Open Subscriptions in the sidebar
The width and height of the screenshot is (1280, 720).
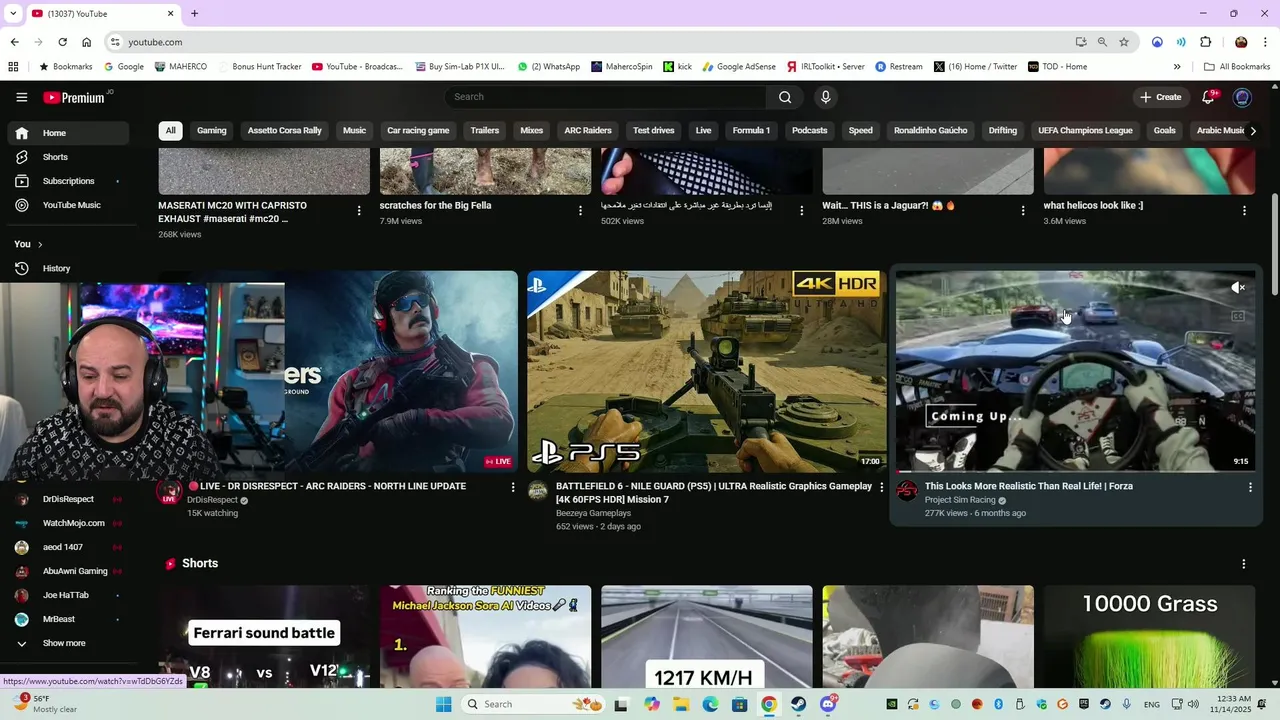[x=68, y=181]
